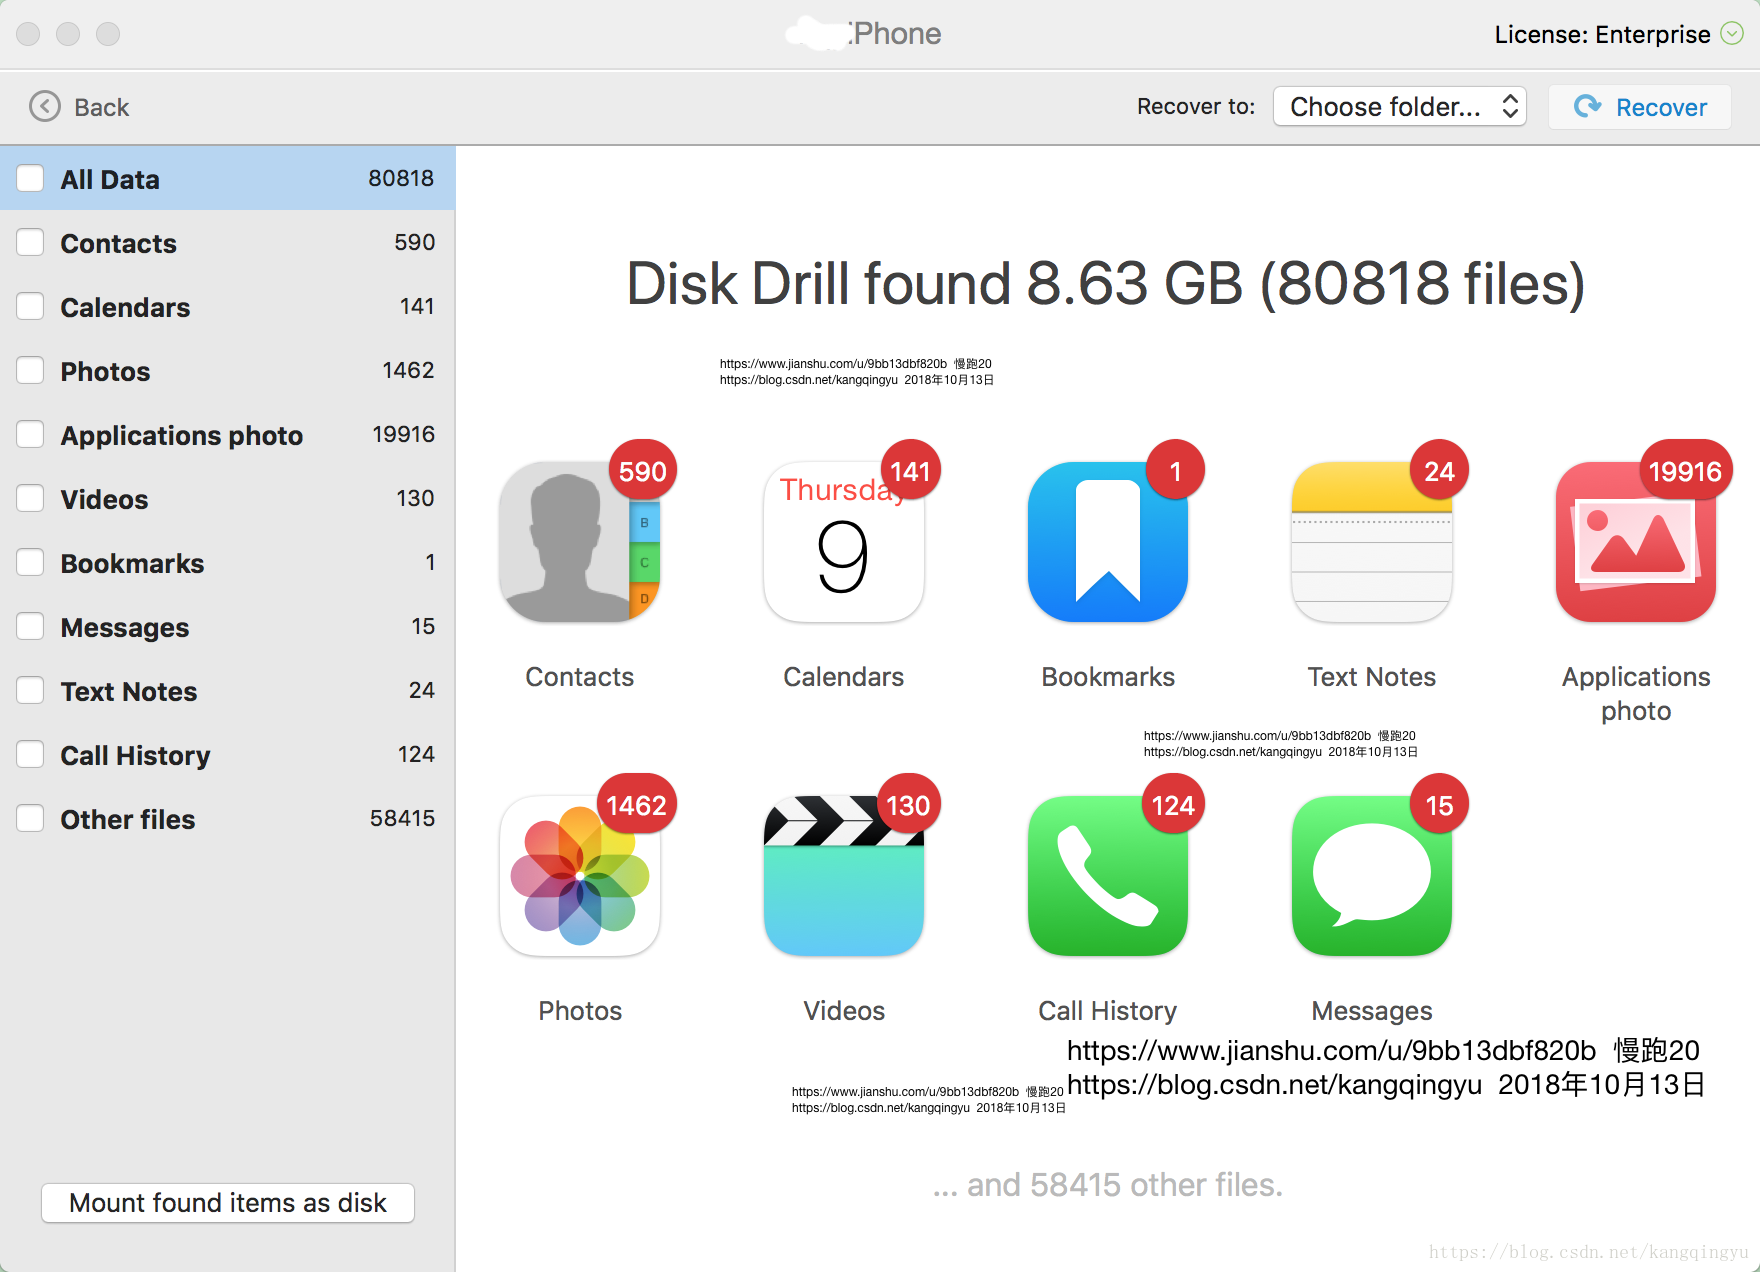Select Contacts in the sidebar list

pyautogui.click(x=227, y=242)
